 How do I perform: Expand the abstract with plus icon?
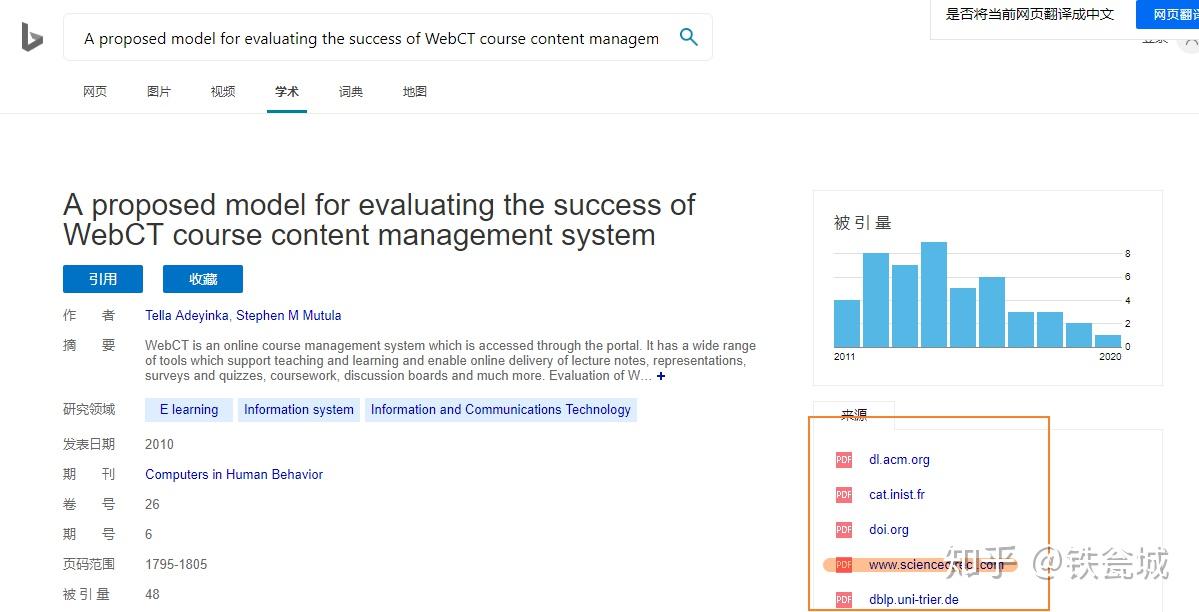point(661,376)
